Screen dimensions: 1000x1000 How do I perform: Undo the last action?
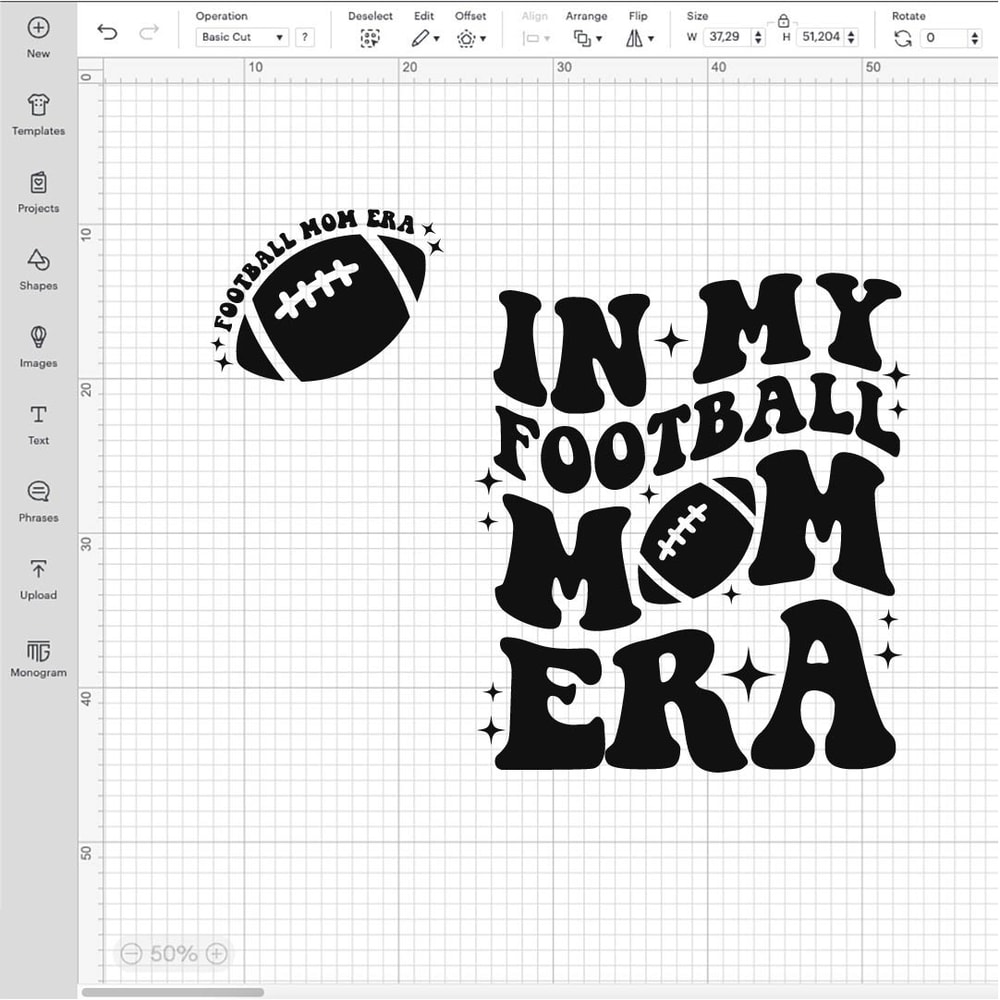pyautogui.click(x=108, y=33)
